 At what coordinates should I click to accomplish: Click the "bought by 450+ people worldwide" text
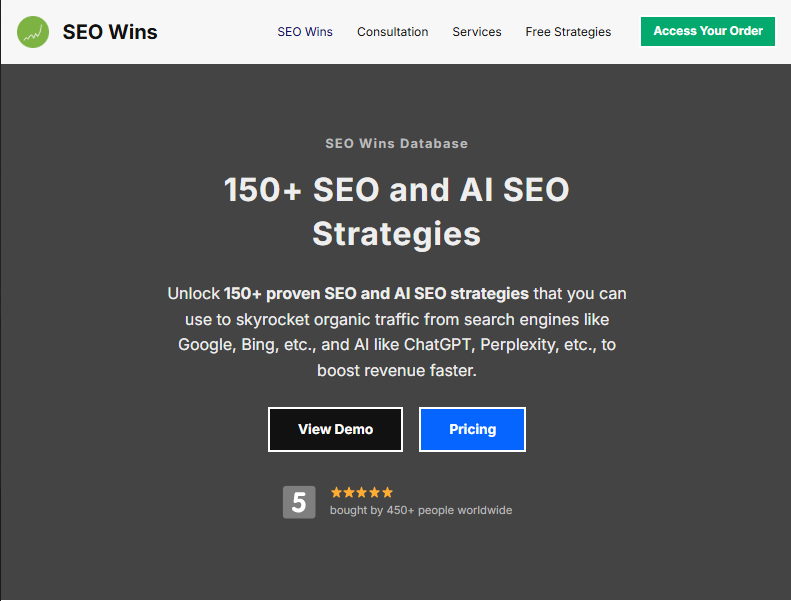click(421, 510)
